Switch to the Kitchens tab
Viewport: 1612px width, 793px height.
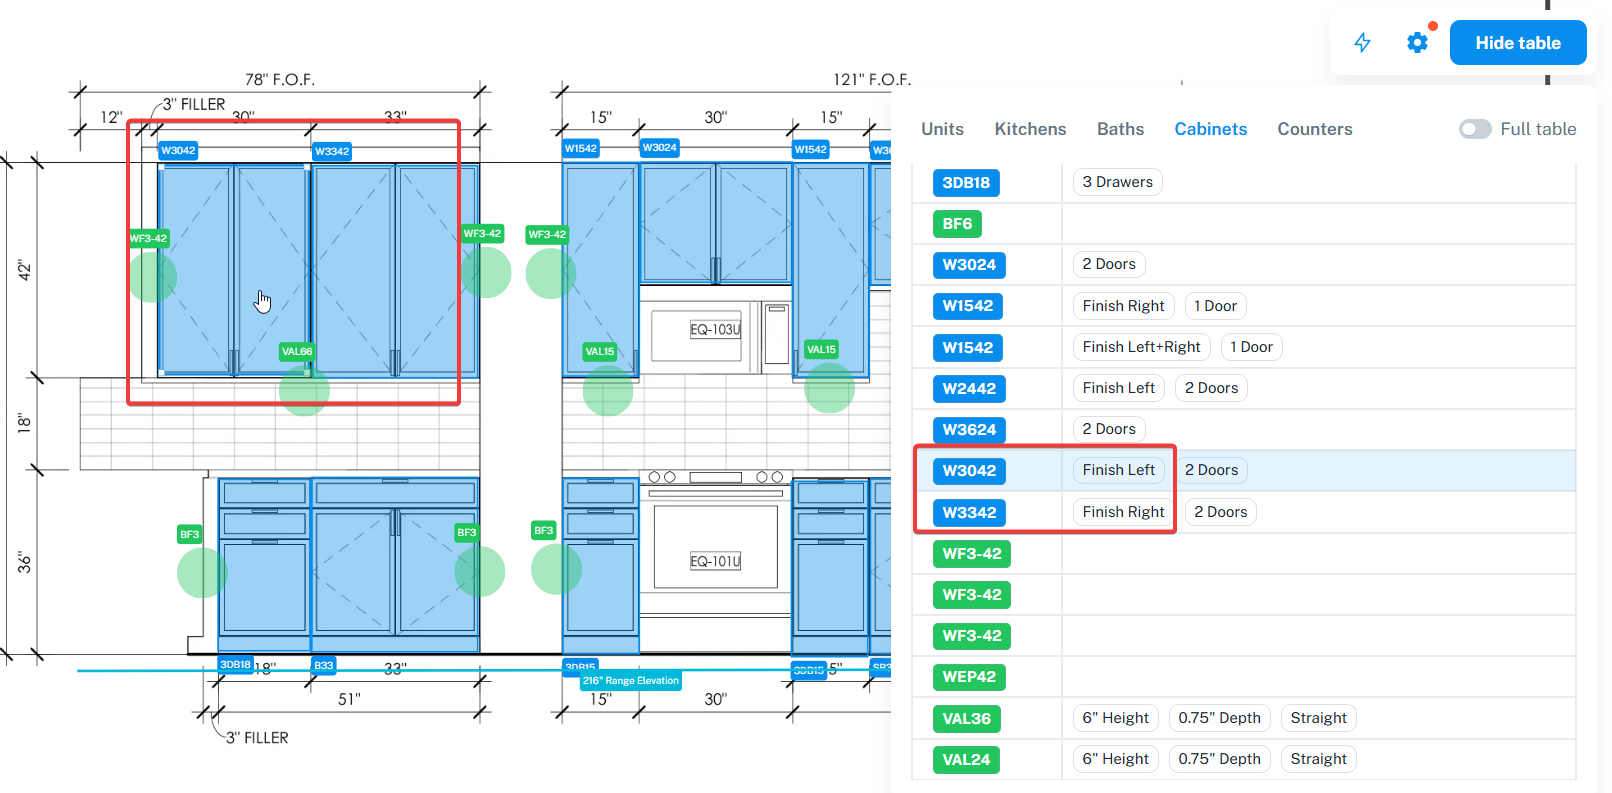1030,129
